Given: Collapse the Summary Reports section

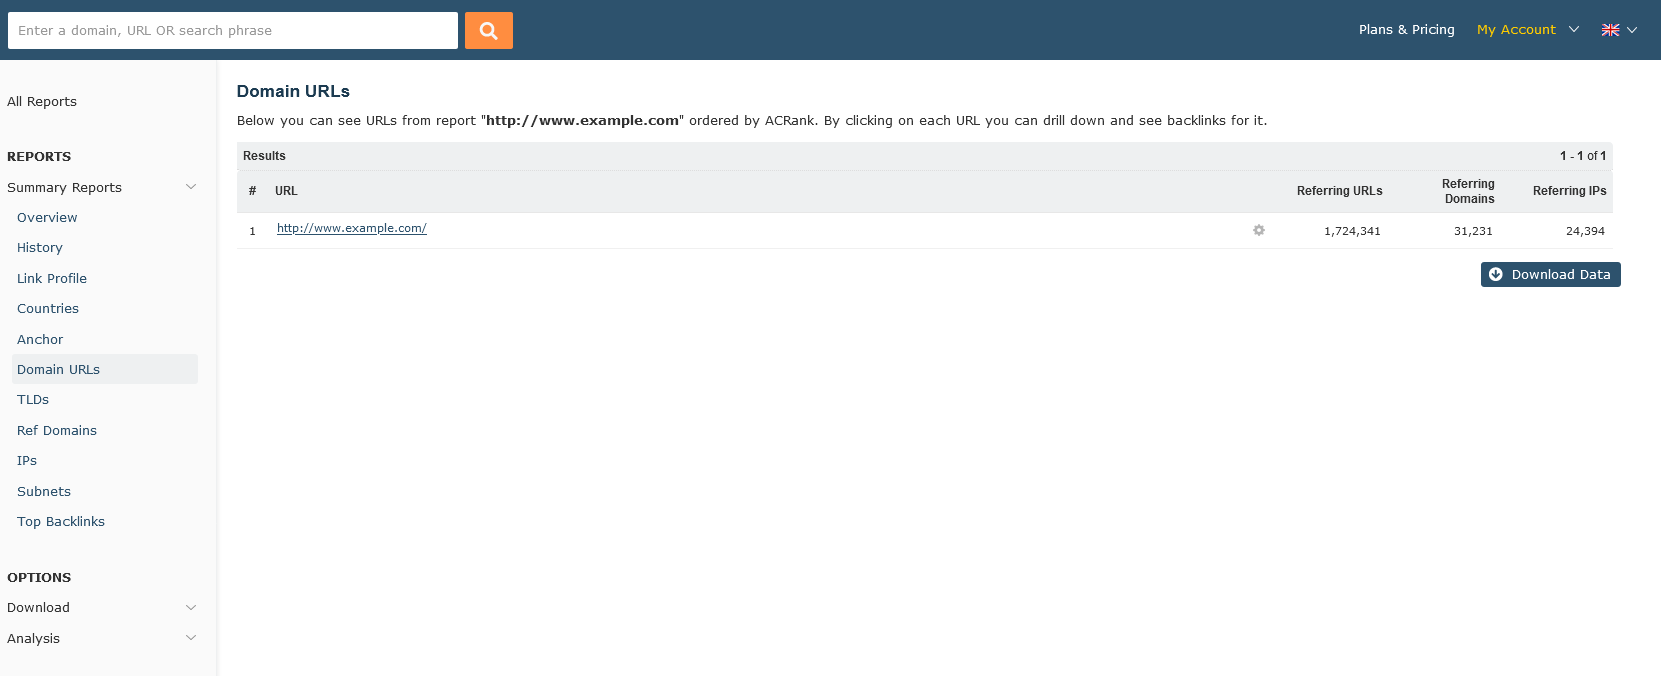Looking at the screenshot, I should 190,187.
